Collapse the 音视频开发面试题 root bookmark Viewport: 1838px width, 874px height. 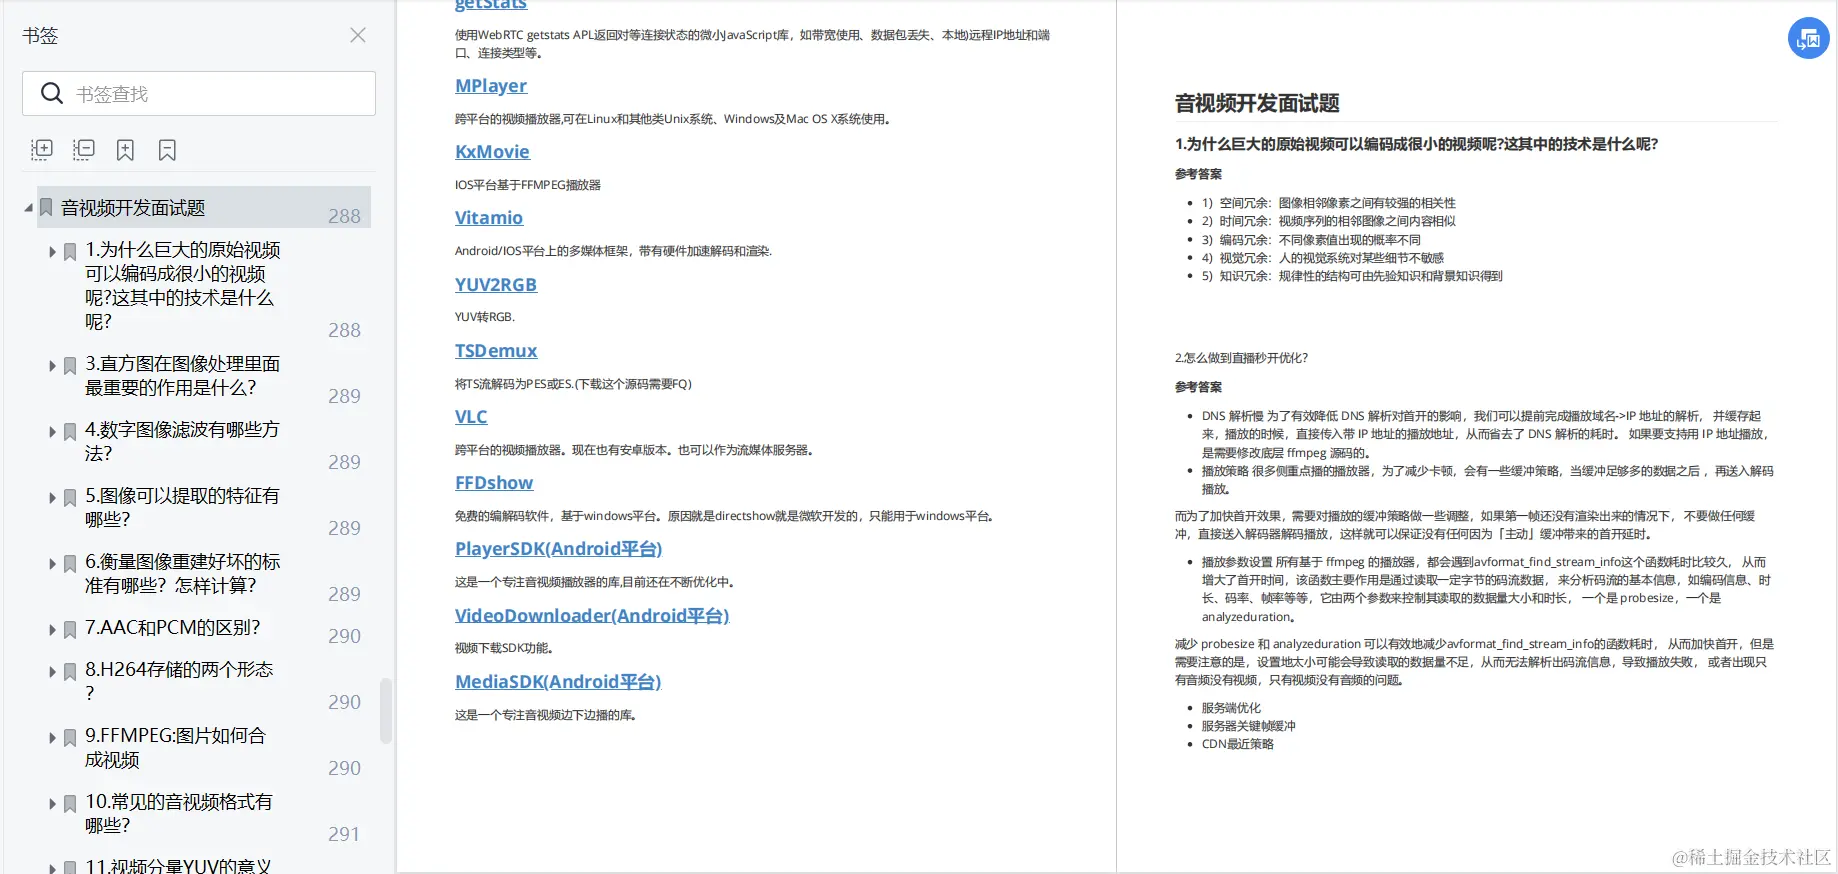click(28, 208)
